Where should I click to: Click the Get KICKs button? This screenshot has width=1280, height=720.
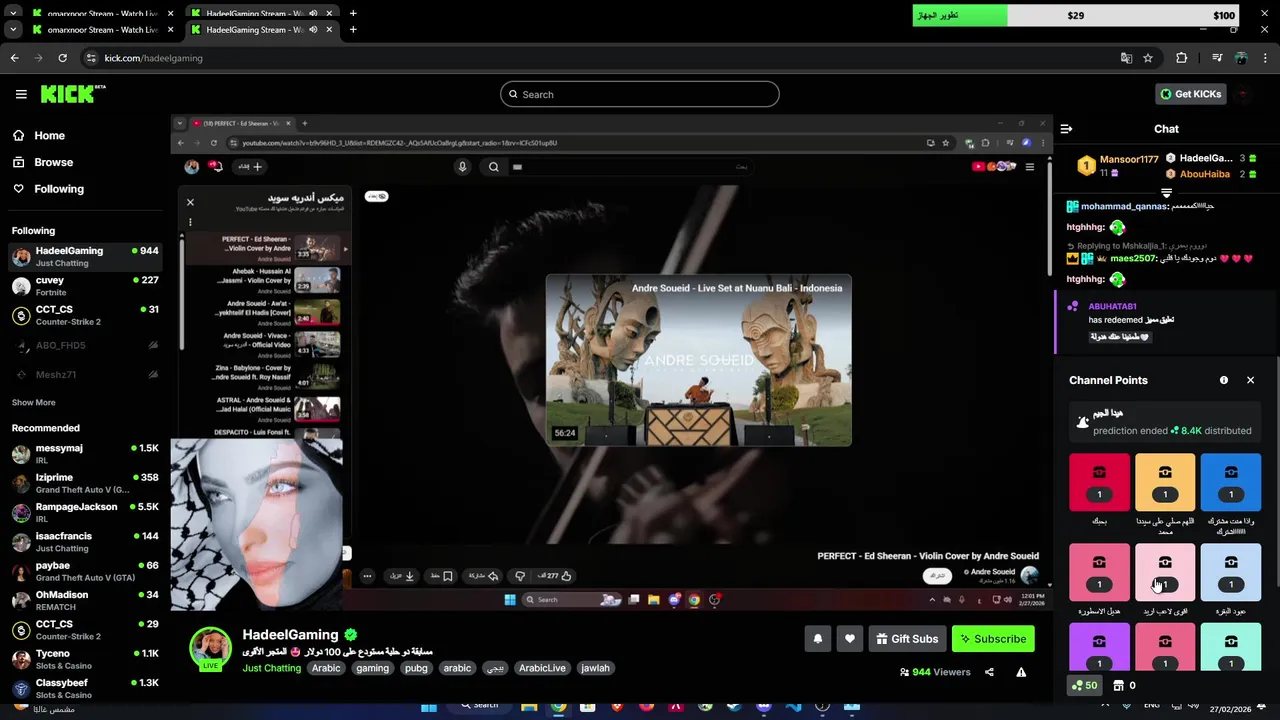click(x=1190, y=94)
